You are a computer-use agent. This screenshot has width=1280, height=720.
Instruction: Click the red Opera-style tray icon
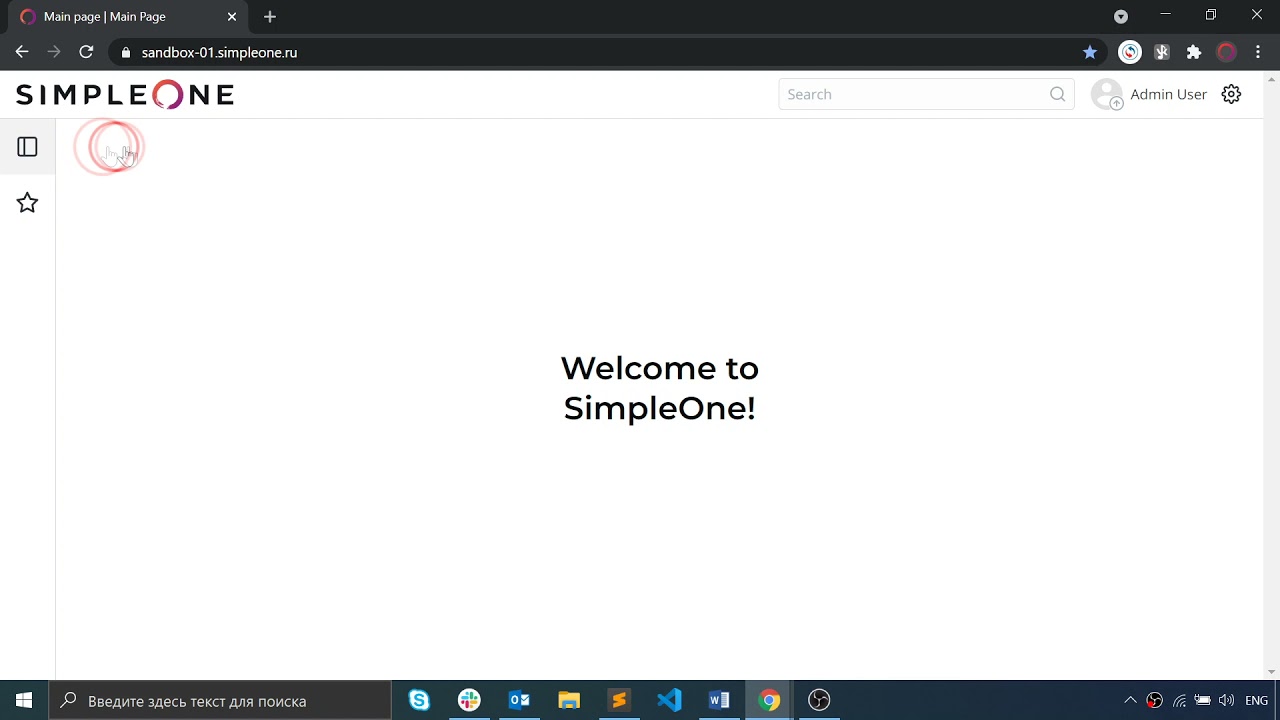click(x=1154, y=701)
